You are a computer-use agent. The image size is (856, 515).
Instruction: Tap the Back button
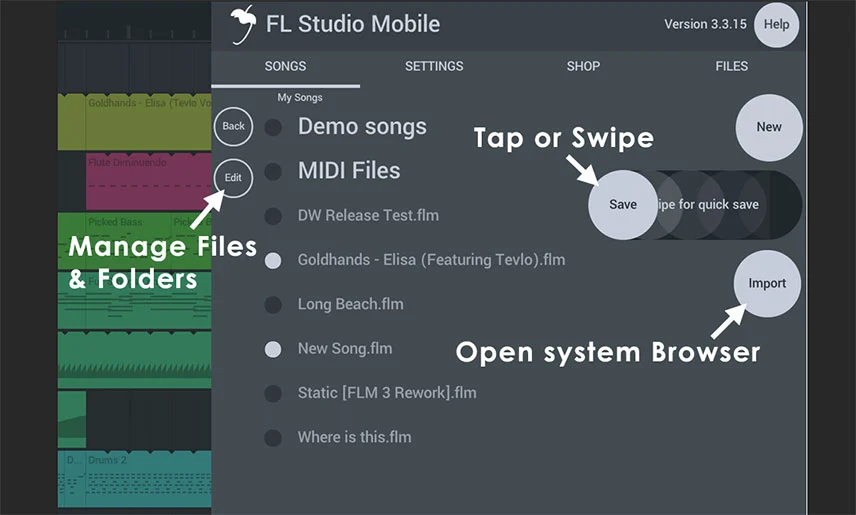click(233, 126)
